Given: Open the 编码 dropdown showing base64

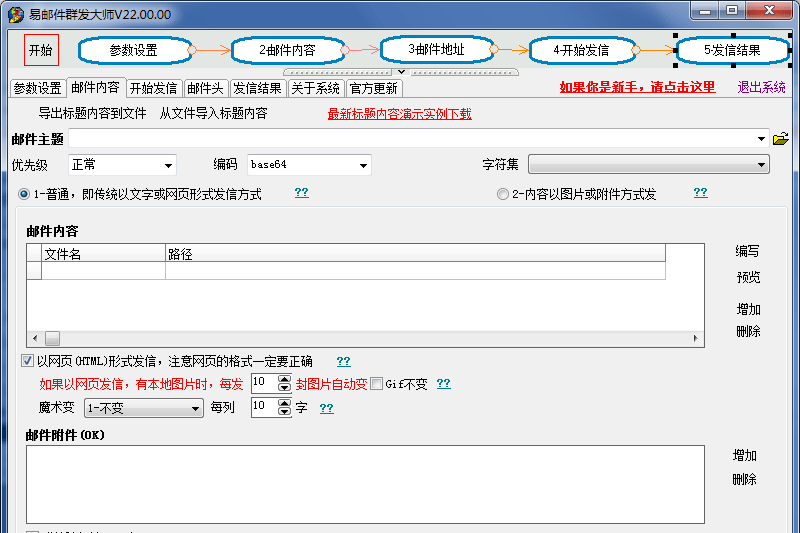Looking at the screenshot, I should (x=309, y=165).
